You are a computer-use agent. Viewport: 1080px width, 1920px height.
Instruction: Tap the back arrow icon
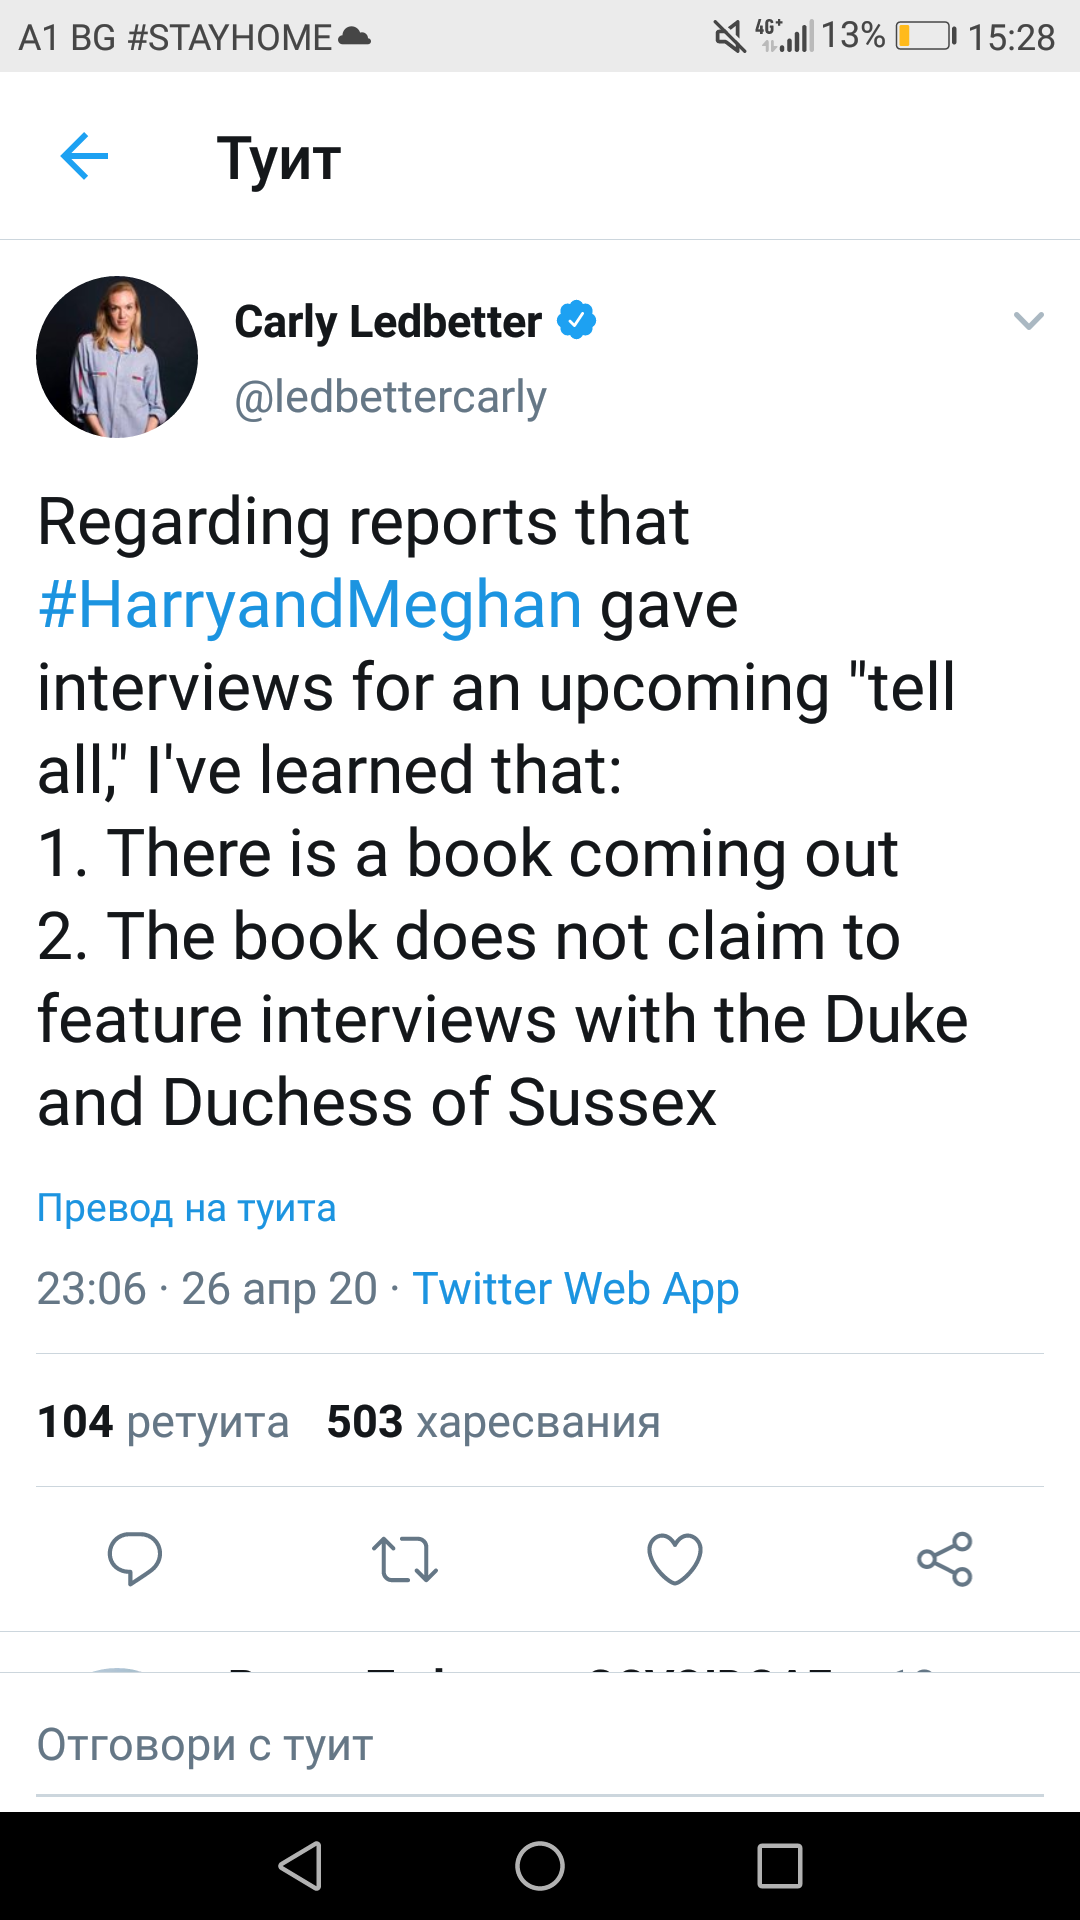tap(84, 156)
